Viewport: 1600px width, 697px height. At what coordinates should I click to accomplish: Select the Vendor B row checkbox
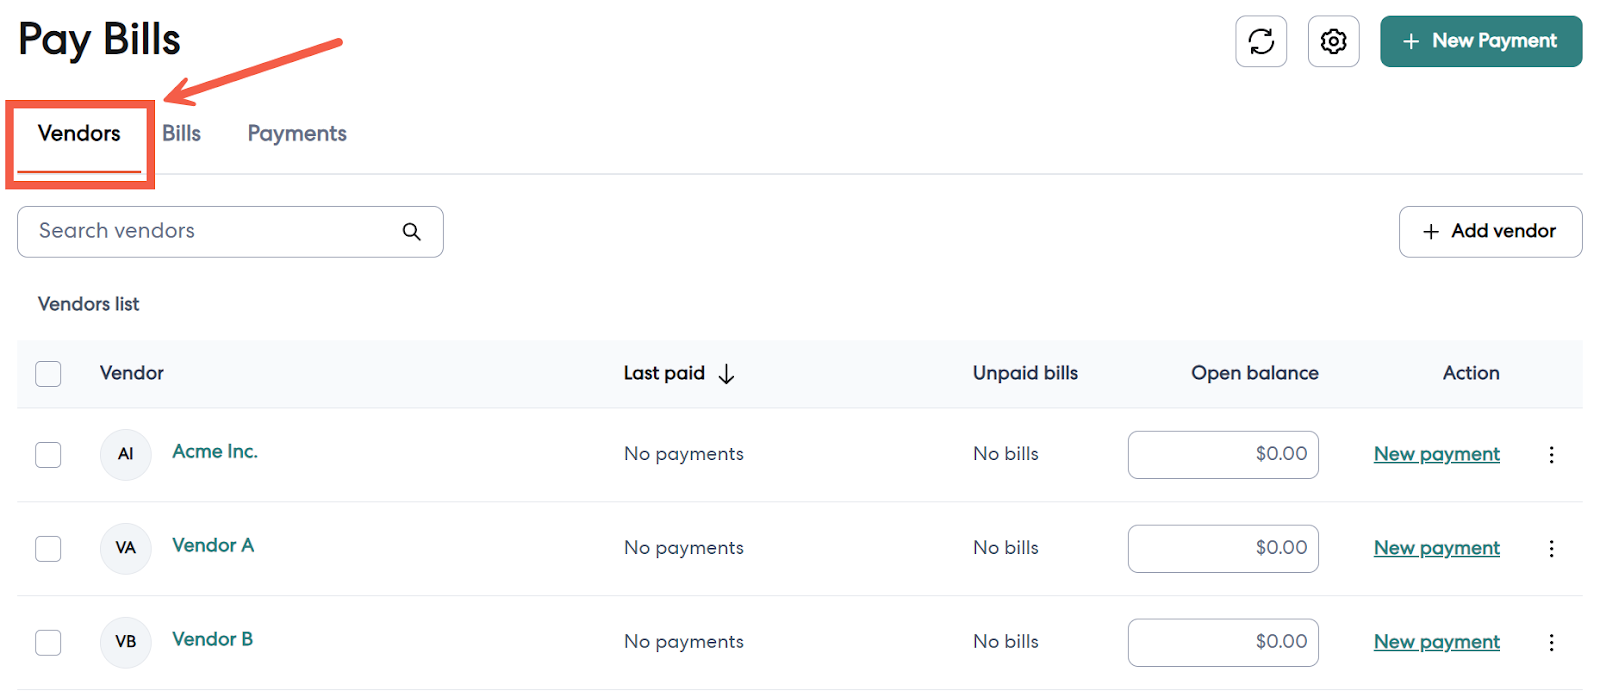click(x=48, y=643)
